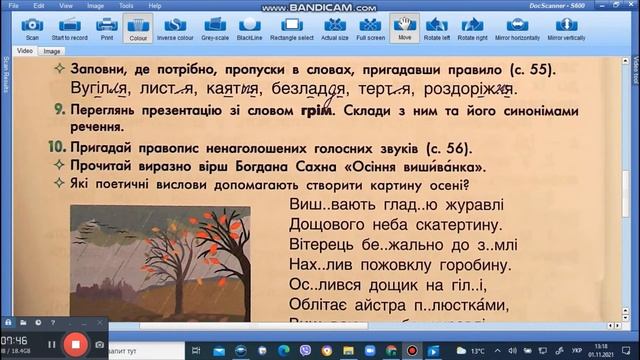Open the Video tool side panel
The height and width of the screenshot is (360, 640).
point(635,70)
